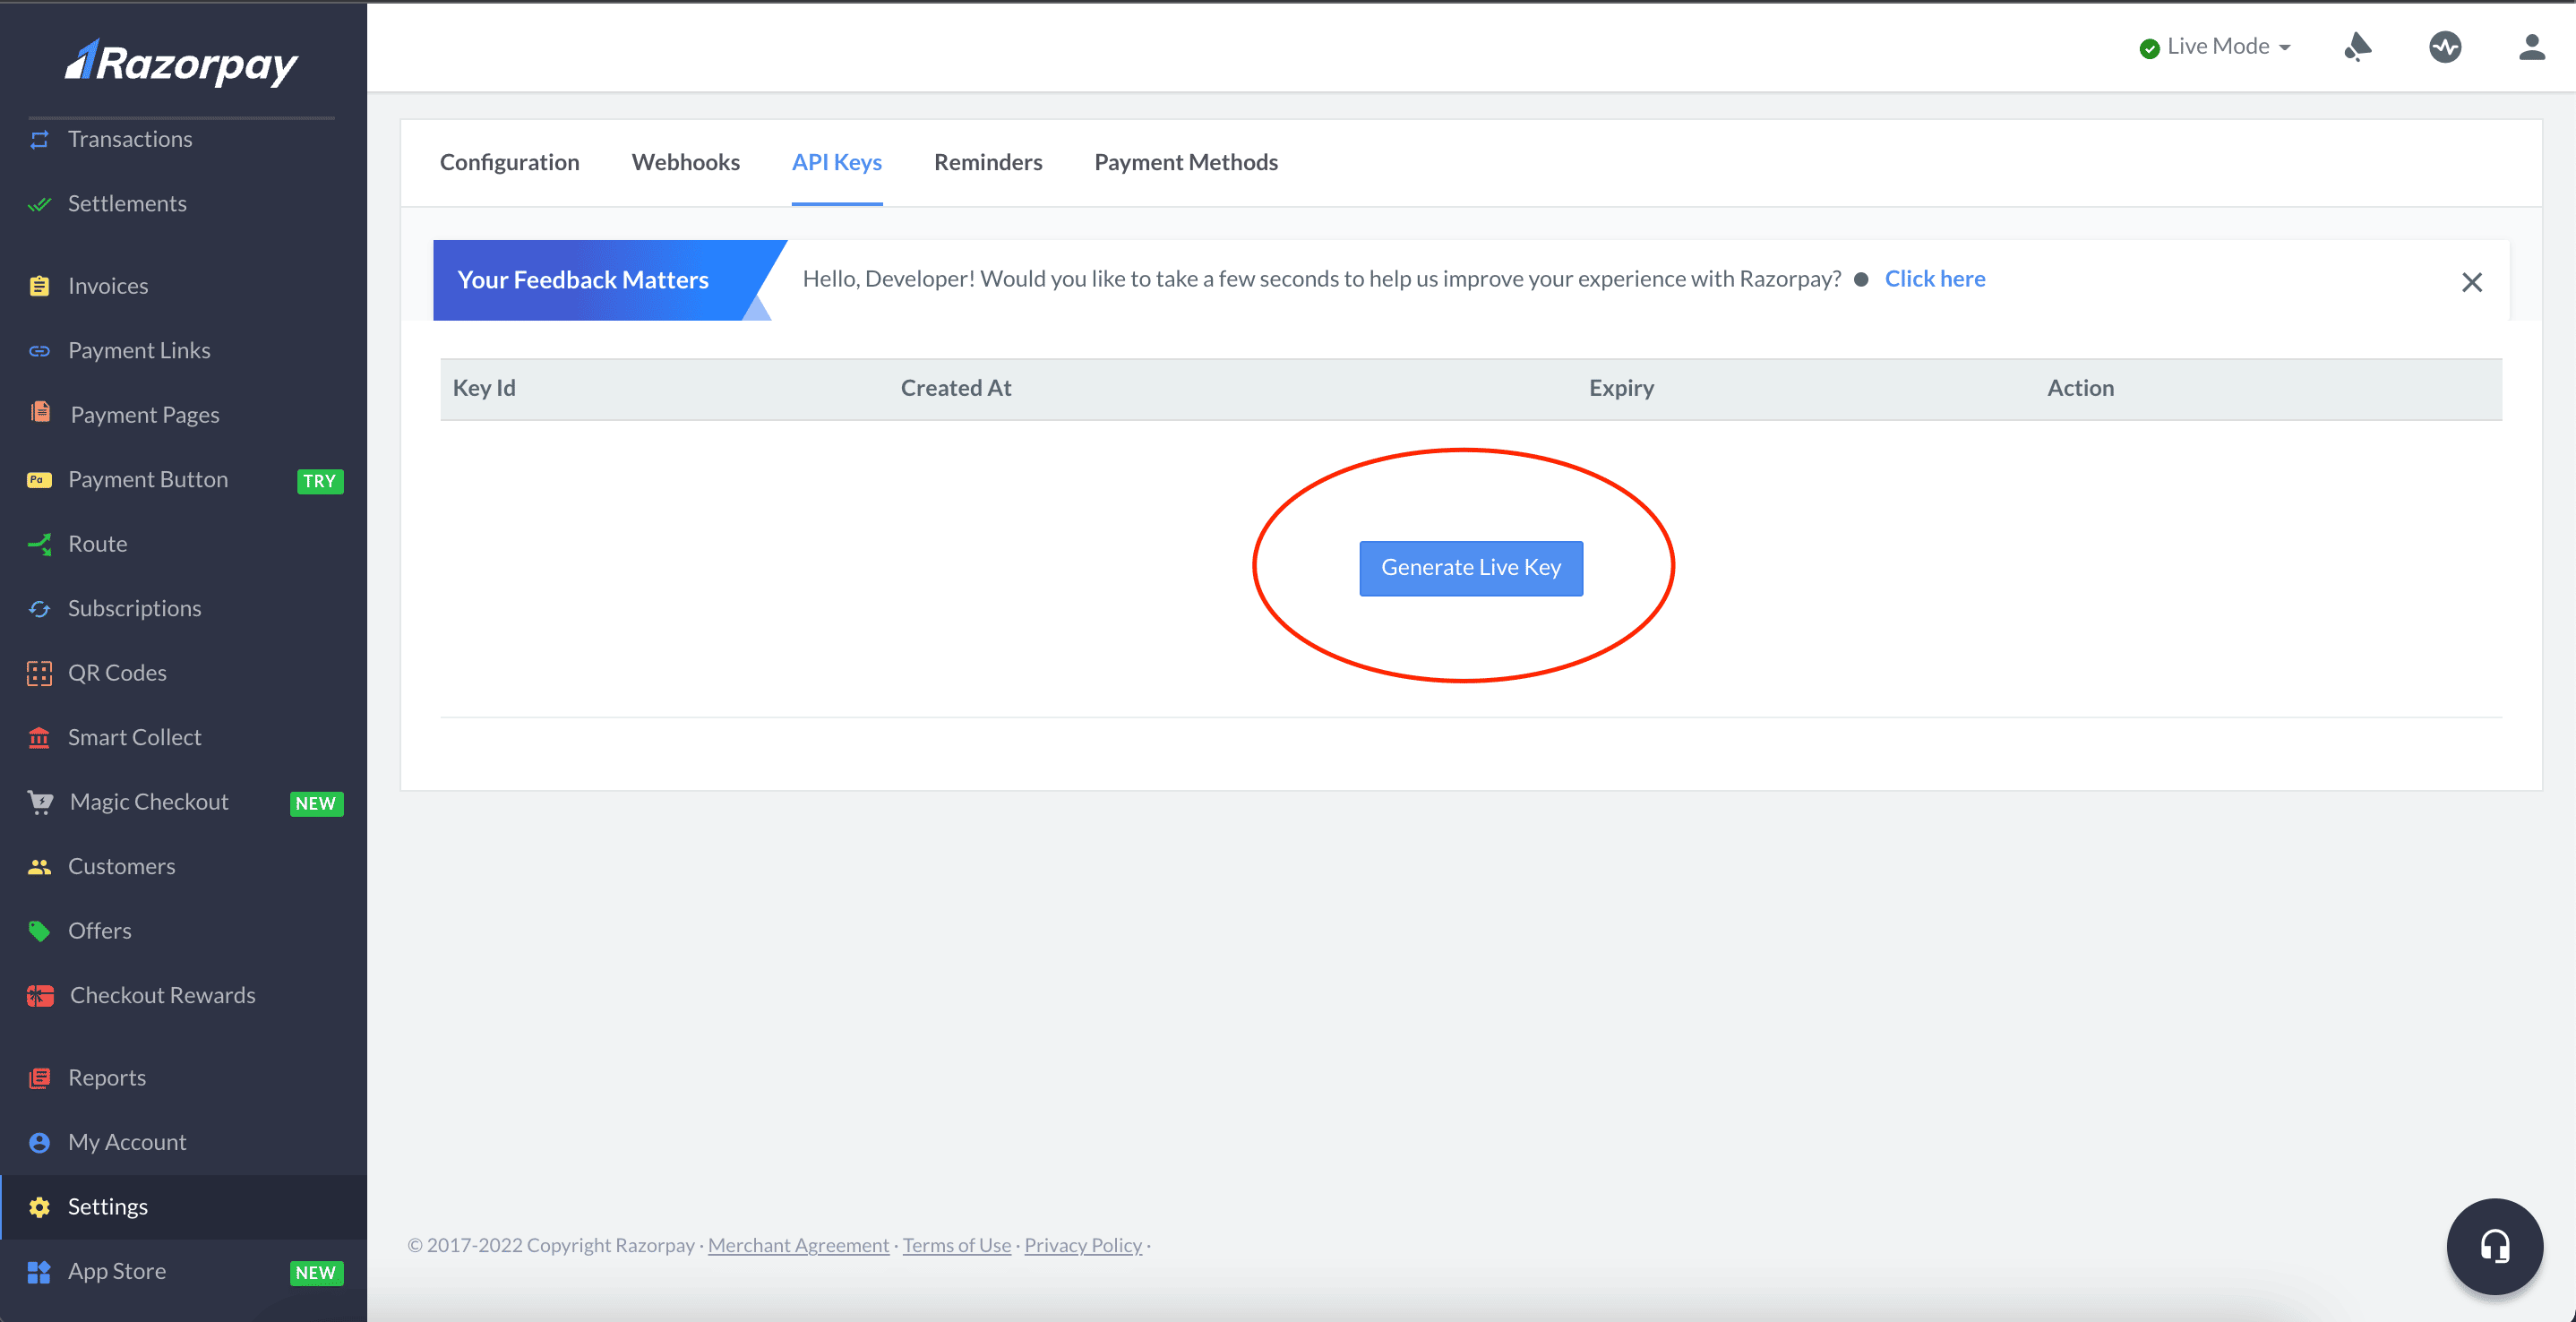Screen dimensions: 2576x1322
Task: Click the Checkout Rewards gift icon
Action: 40,996
